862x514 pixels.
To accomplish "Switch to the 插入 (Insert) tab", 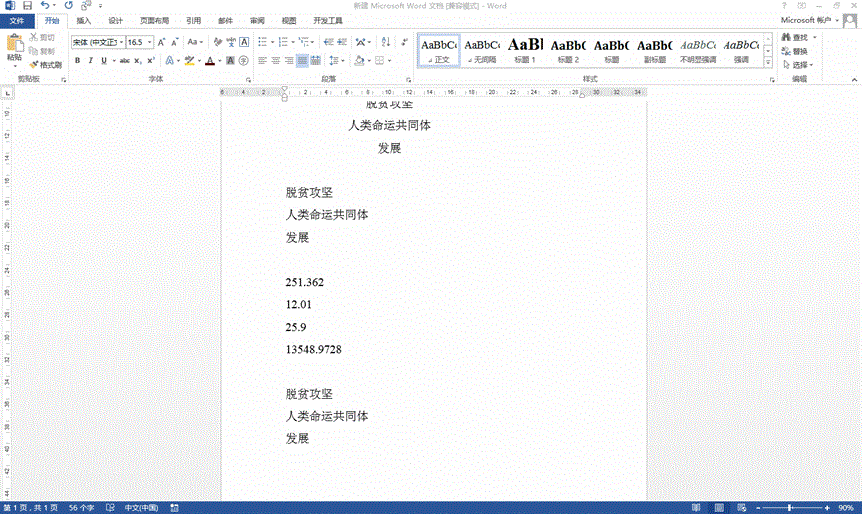I will coord(84,20).
